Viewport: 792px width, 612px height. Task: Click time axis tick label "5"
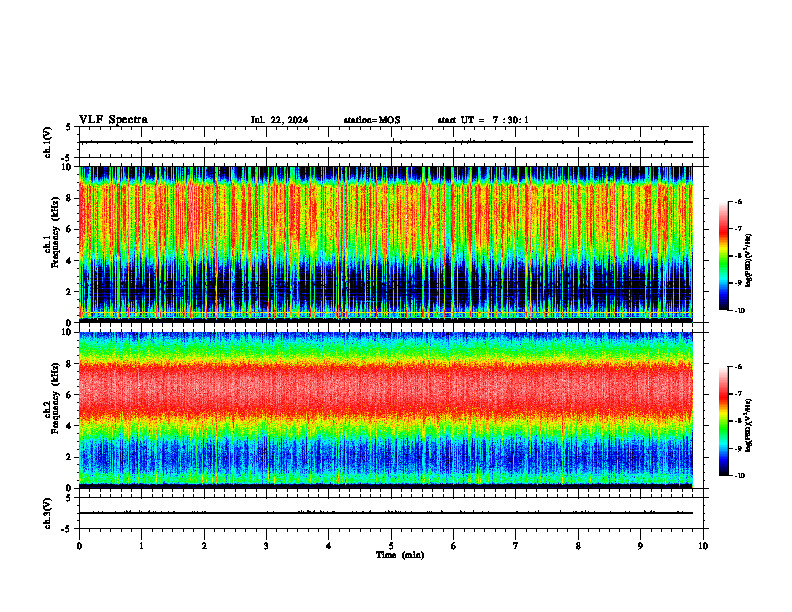391,546
